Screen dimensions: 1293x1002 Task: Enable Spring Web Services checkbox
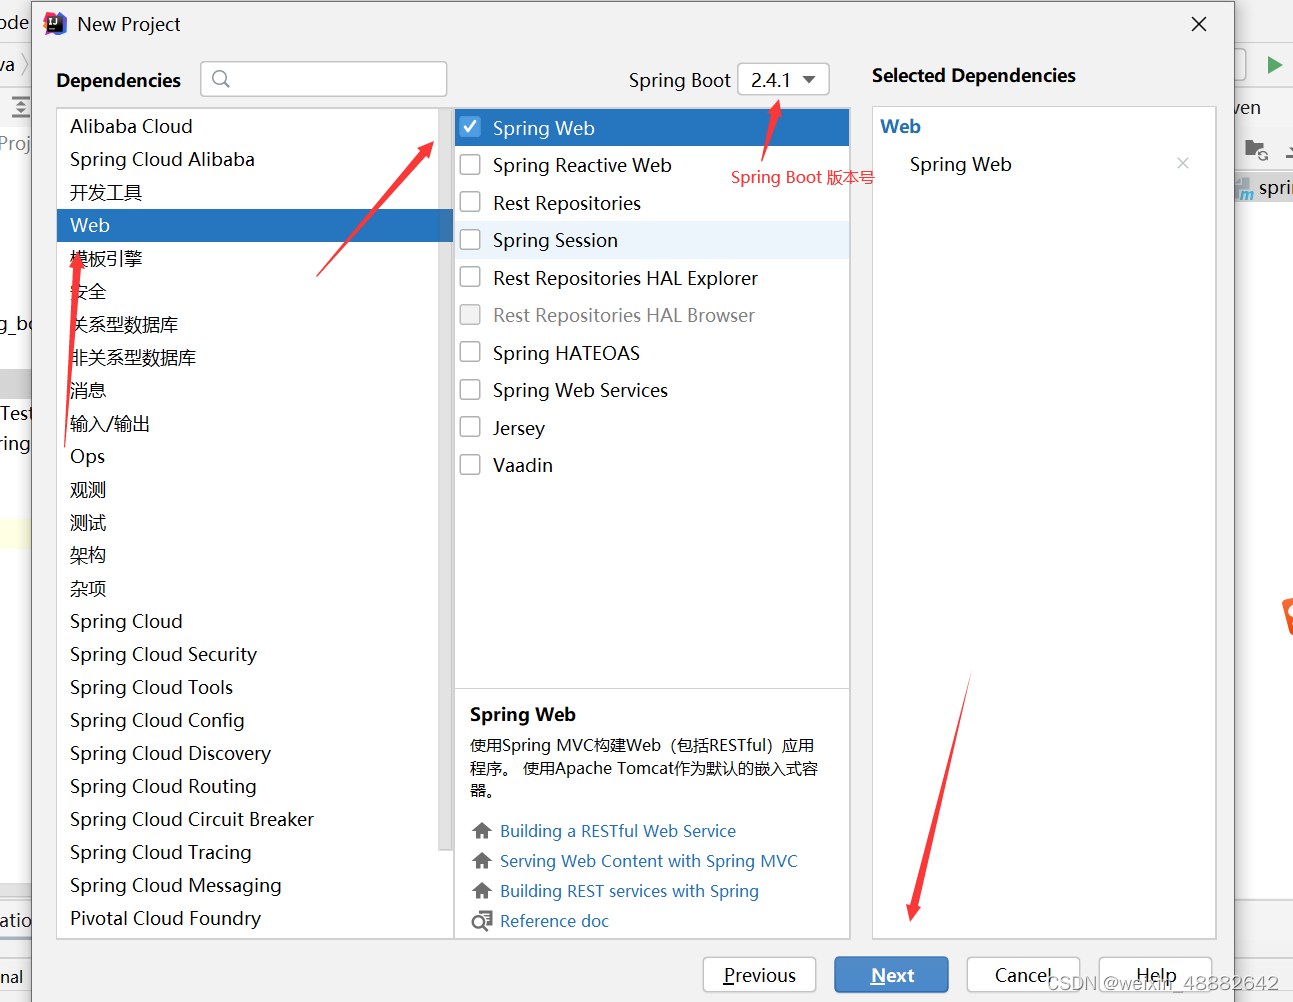pos(470,390)
